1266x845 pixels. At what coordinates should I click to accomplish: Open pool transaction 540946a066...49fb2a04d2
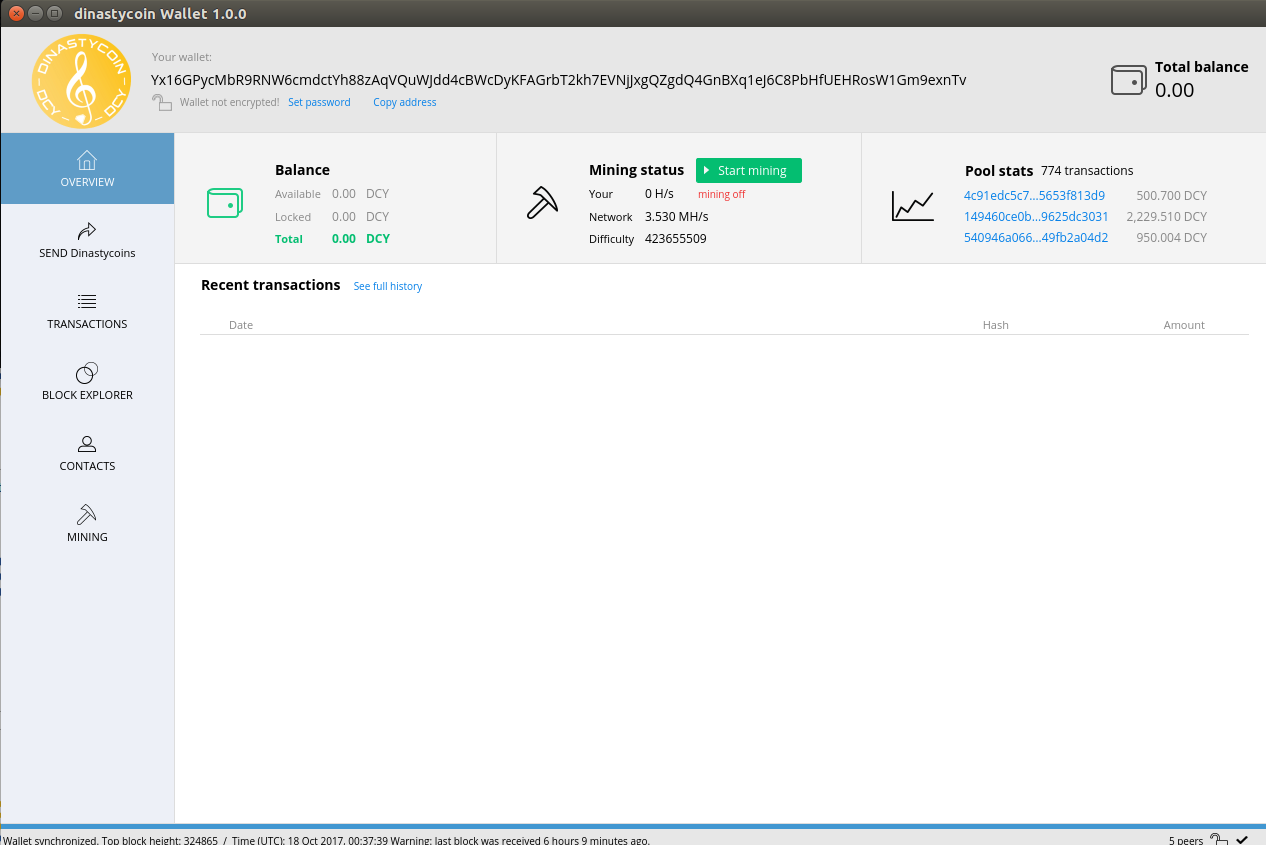pos(1036,238)
